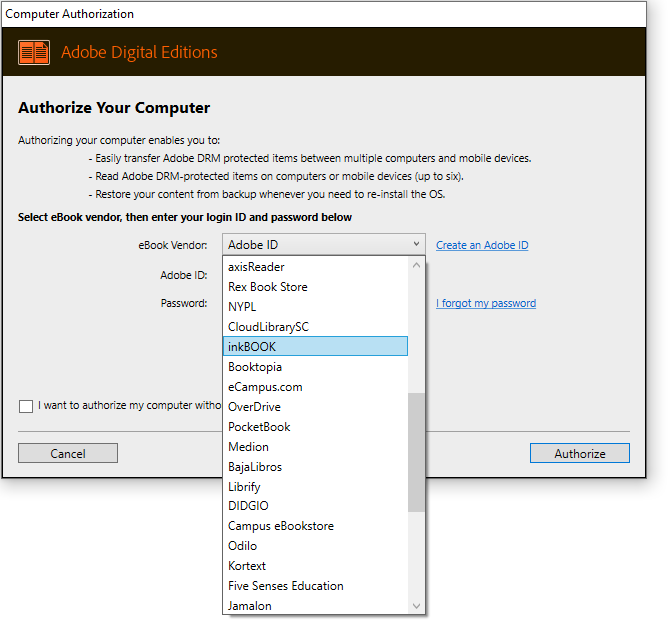Tick the authorize without ID checkbox

click(x=26, y=406)
